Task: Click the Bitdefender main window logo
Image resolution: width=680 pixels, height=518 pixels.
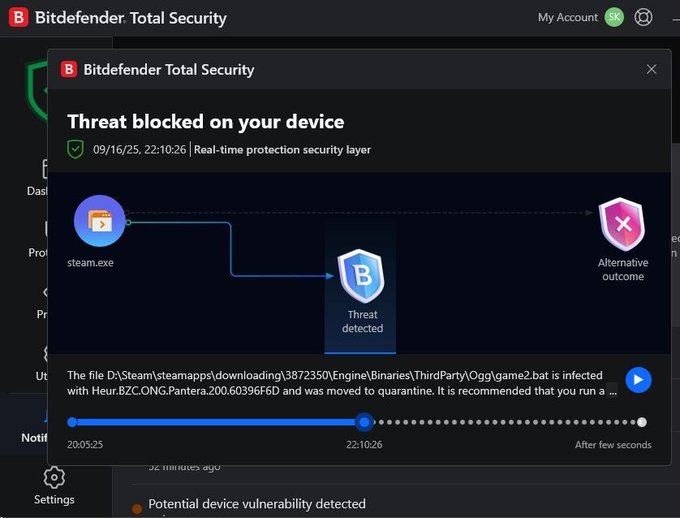Action: tap(18, 17)
